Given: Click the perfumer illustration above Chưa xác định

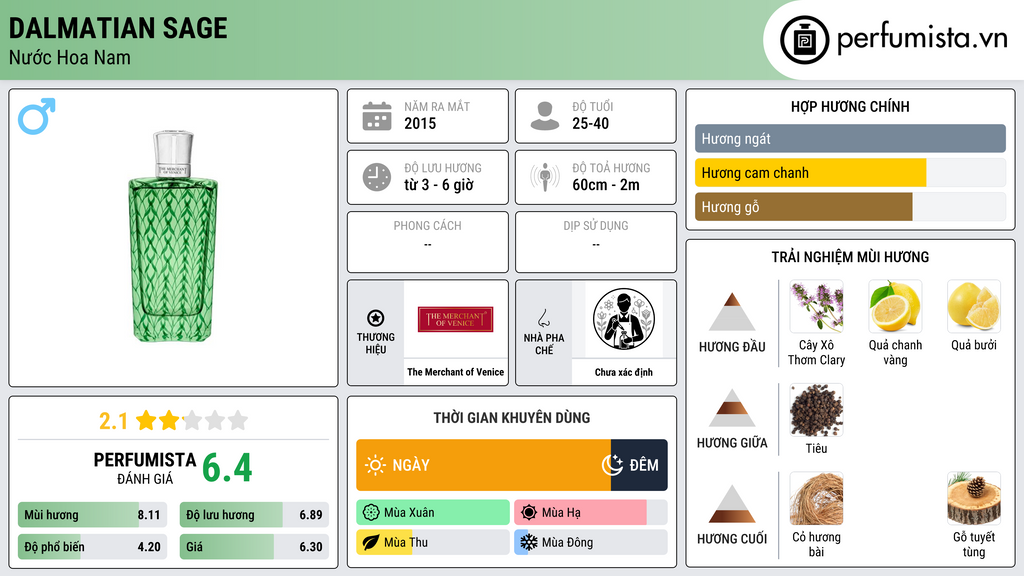Looking at the screenshot, I should (624, 319).
